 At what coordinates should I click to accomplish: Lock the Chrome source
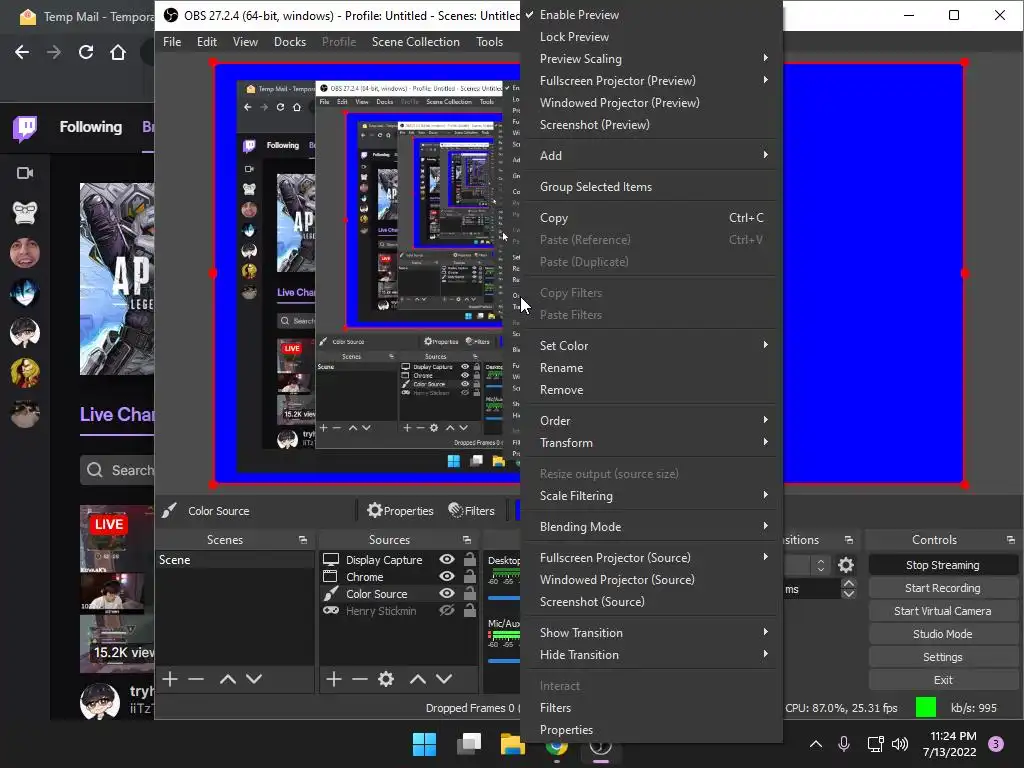[x=470, y=576]
